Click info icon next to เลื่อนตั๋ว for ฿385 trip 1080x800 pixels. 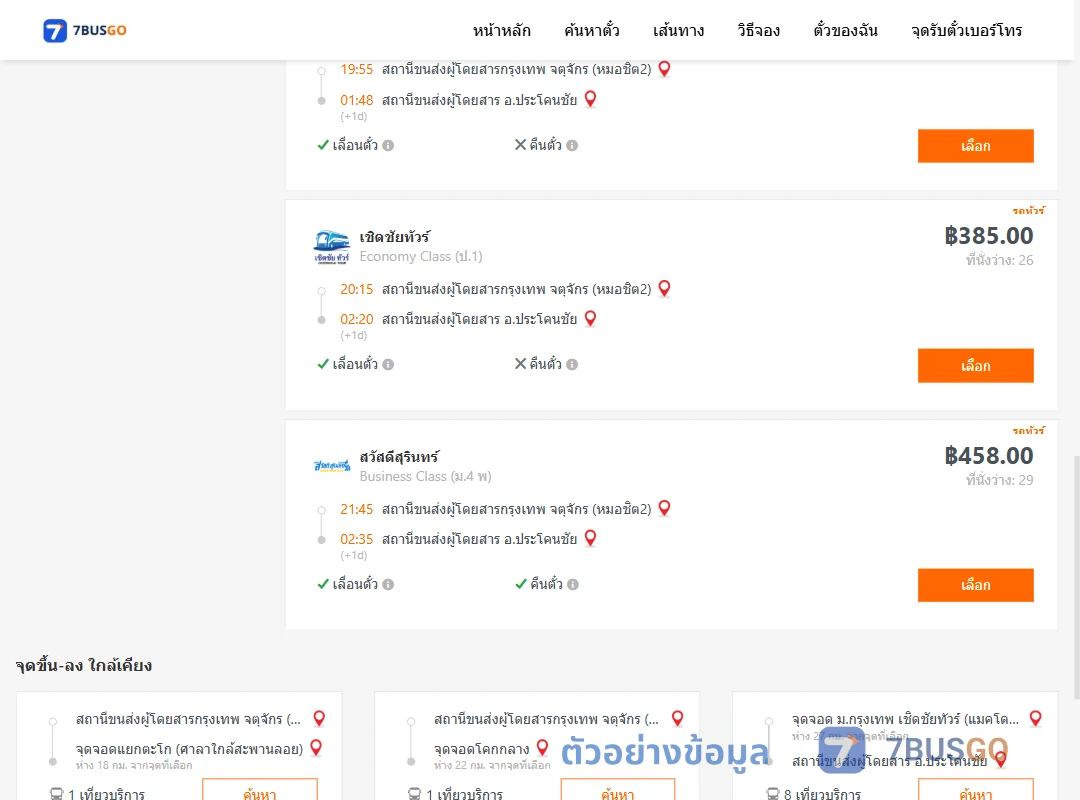click(388, 365)
